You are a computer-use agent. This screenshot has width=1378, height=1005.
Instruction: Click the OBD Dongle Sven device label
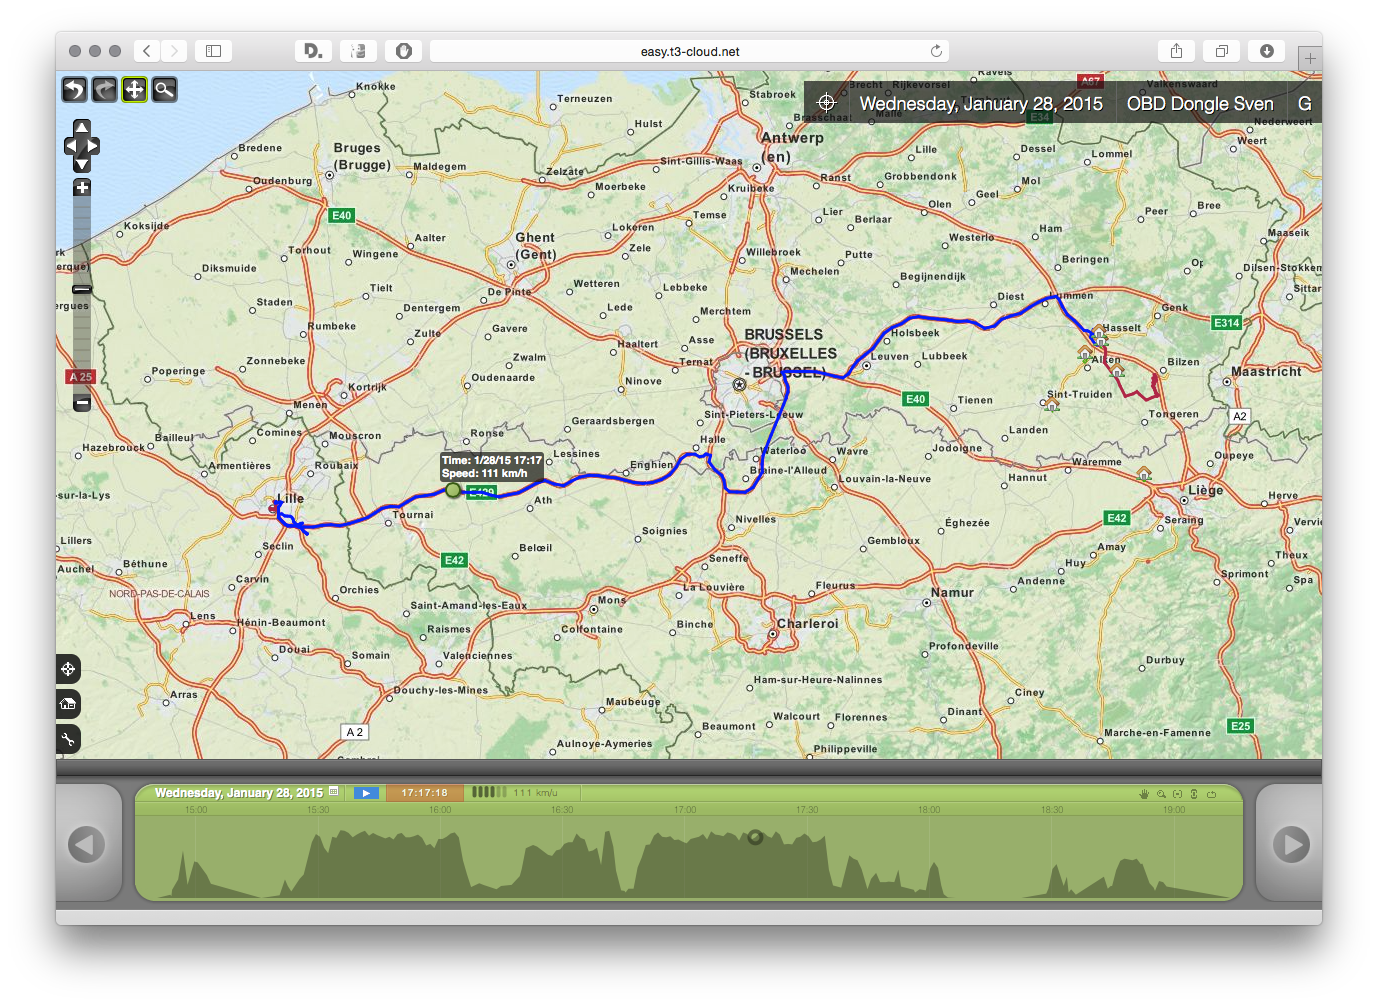[x=1200, y=103]
